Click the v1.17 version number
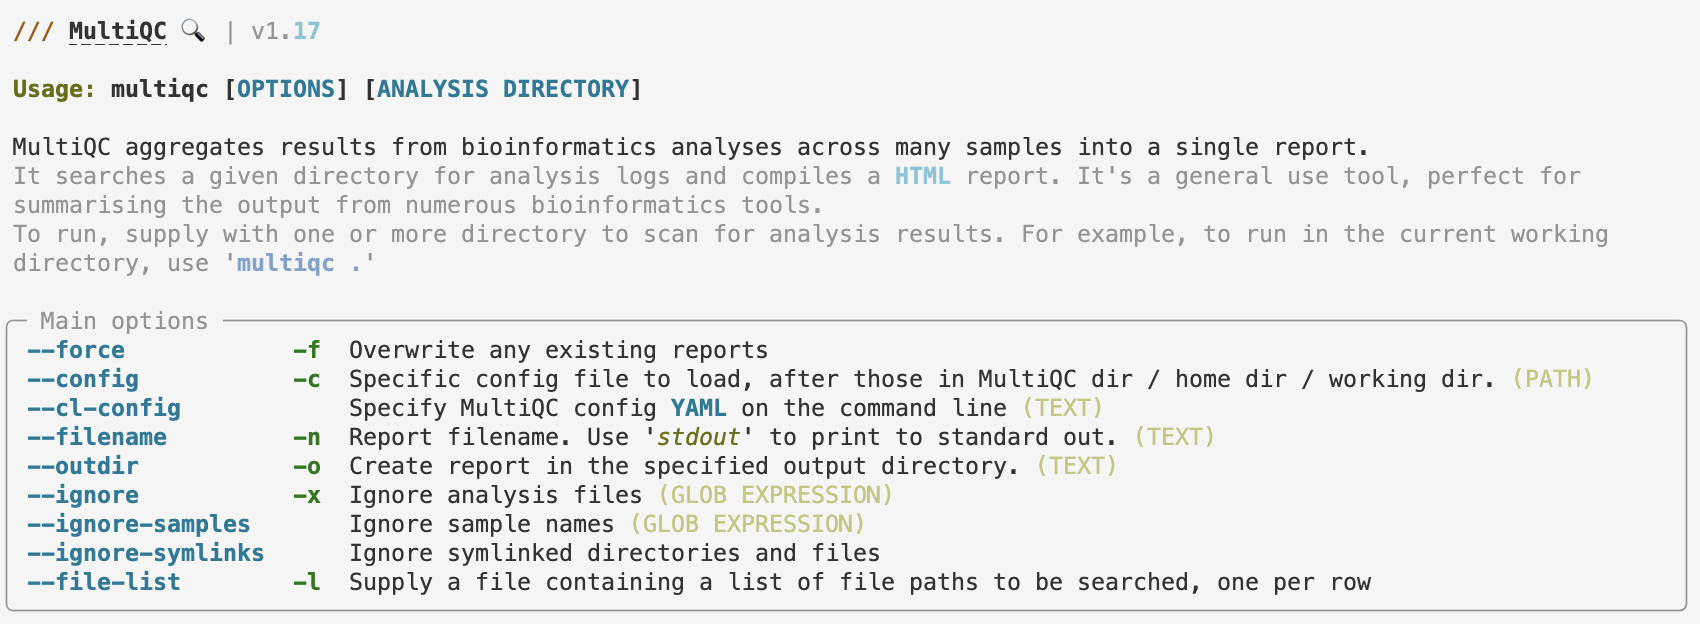 tap(286, 32)
